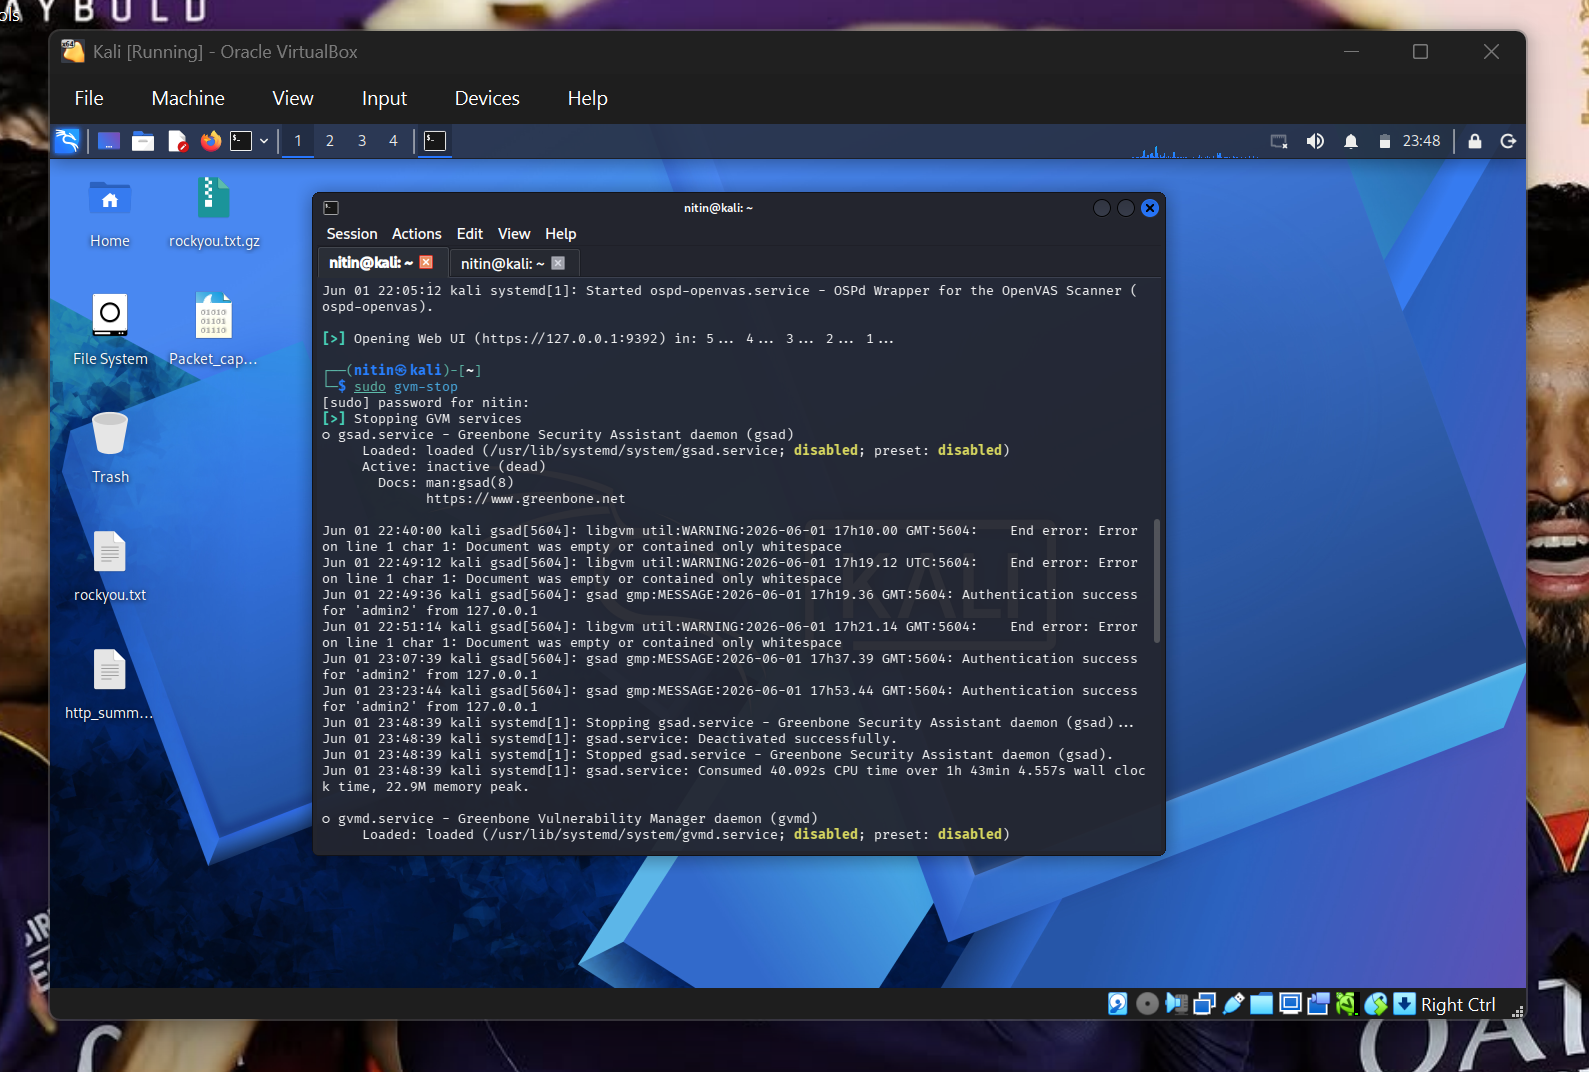Maximize the terminal window

coord(1126,208)
